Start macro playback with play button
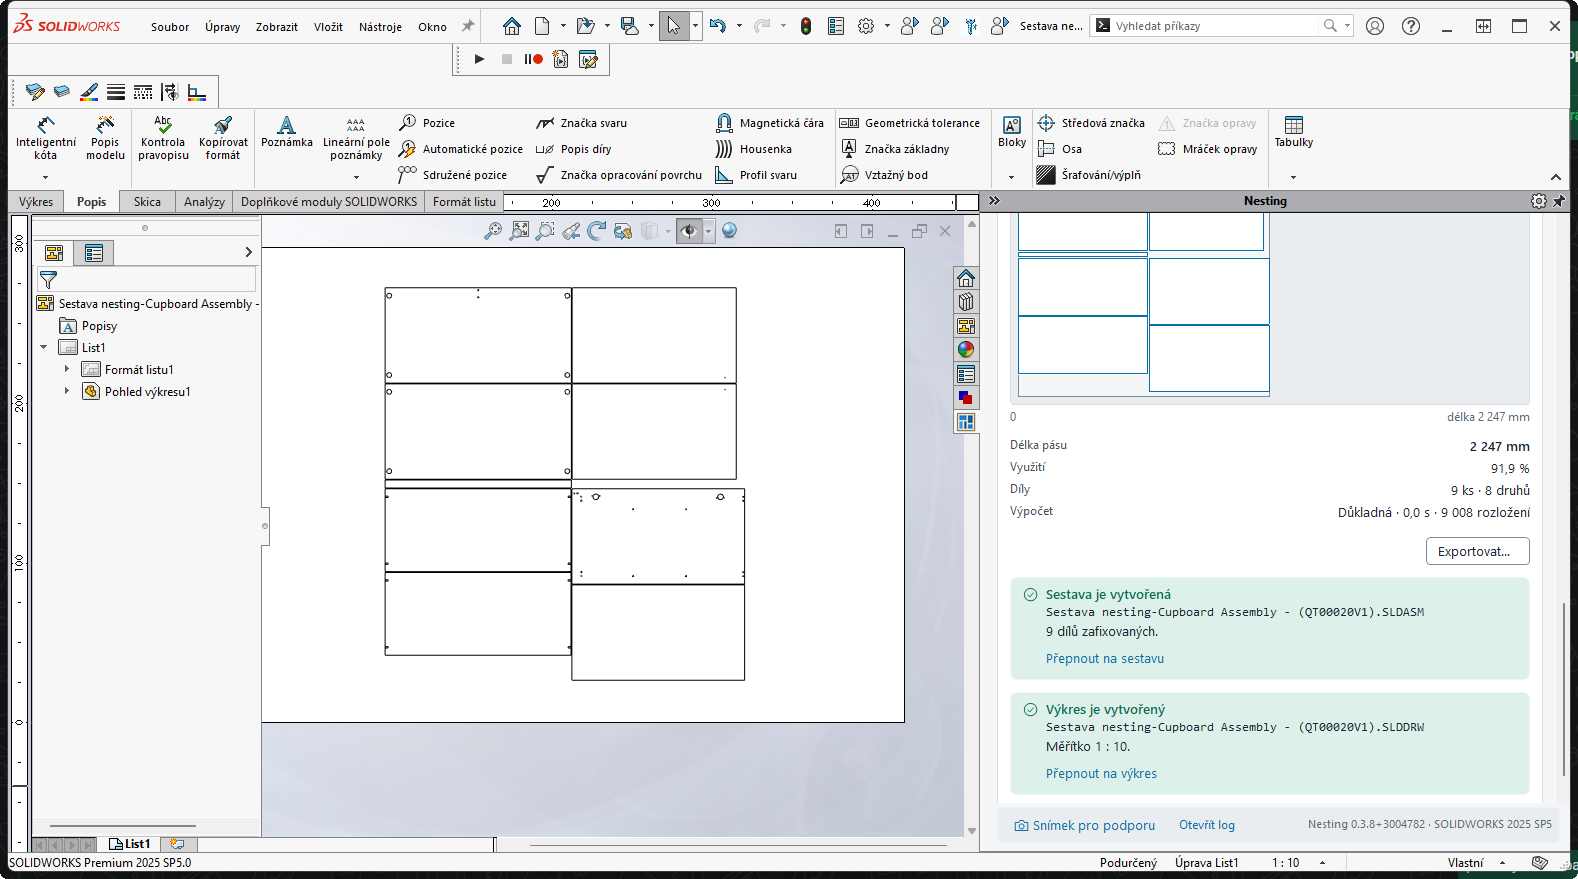Screen dimensions: 1578x879 pyautogui.click(x=479, y=59)
